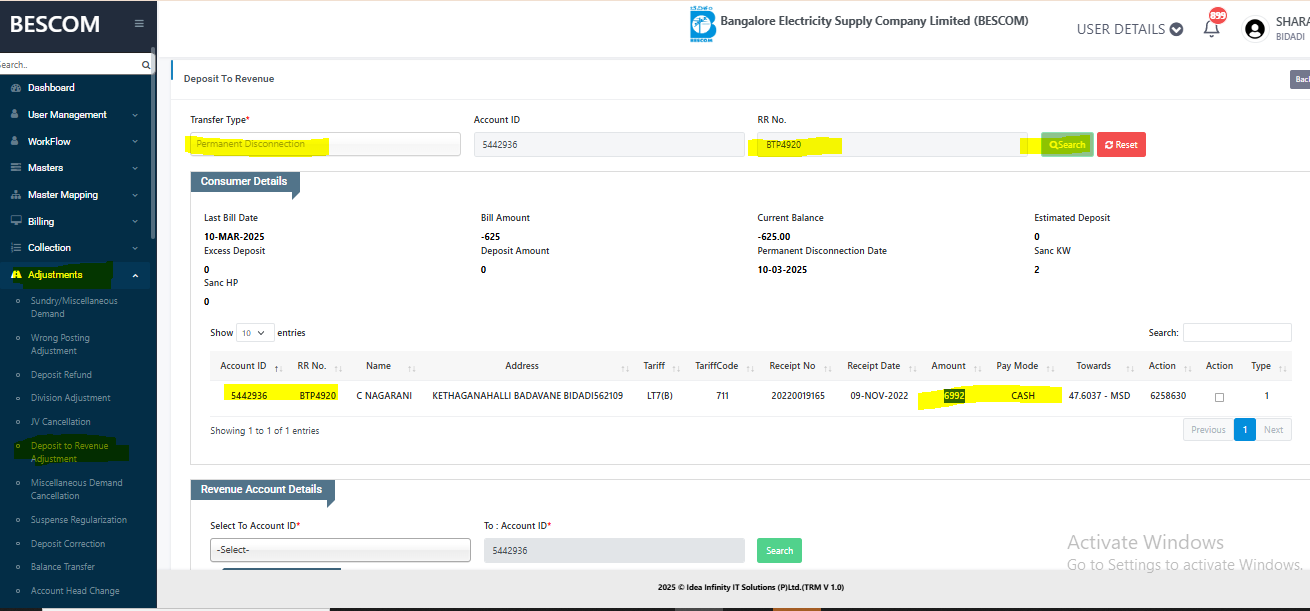Open the Select To Account ID dropdown

[x=340, y=550]
